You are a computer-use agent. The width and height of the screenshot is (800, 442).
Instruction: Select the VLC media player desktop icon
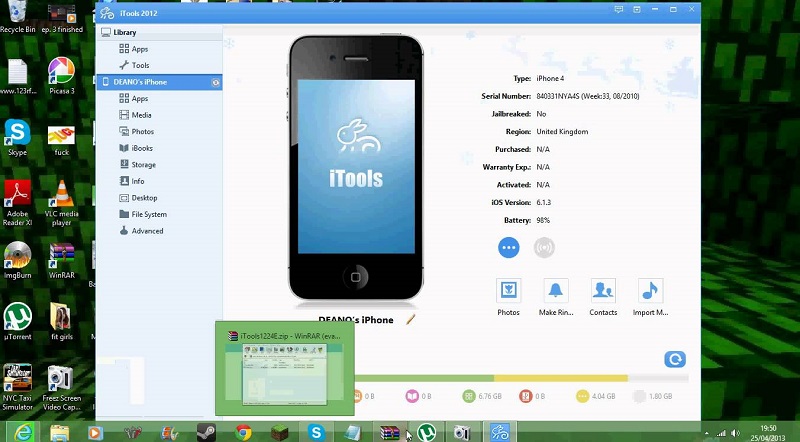tap(62, 203)
